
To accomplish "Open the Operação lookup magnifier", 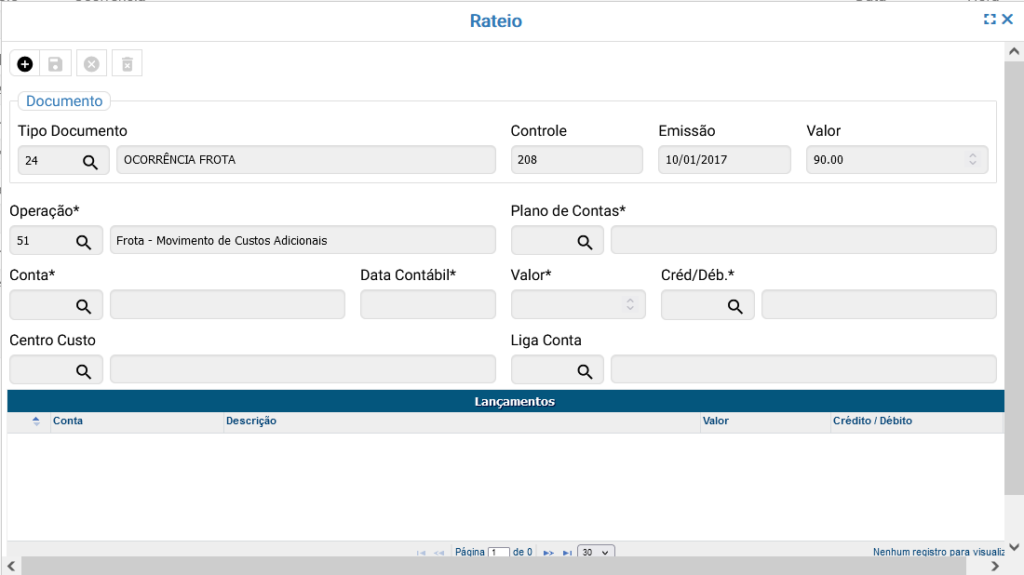I will tap(84, 241).
